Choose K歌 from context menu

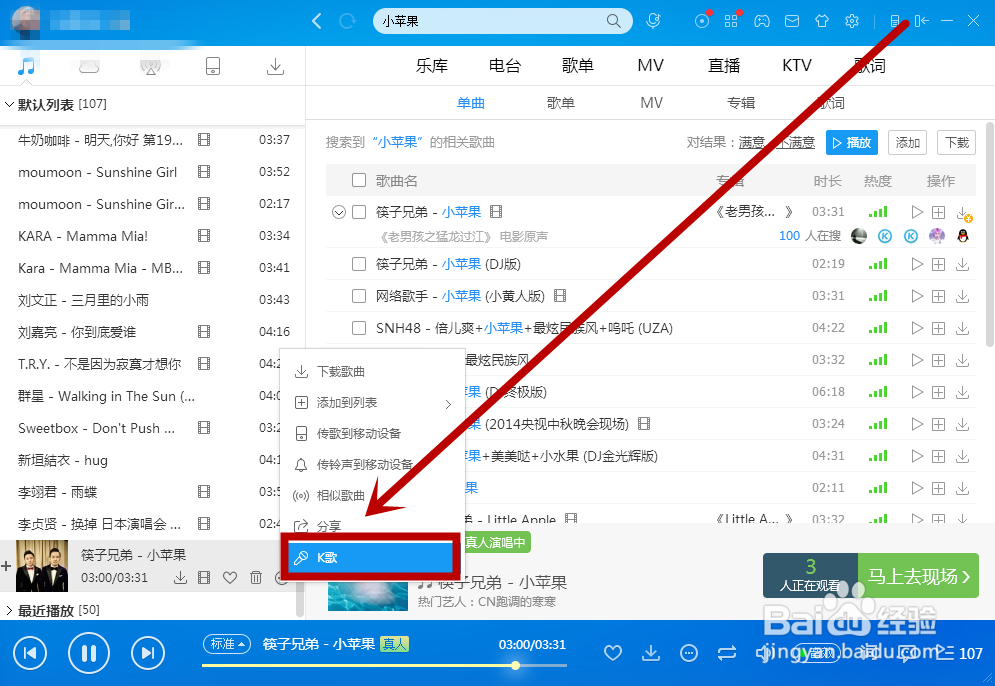[371, 557]
